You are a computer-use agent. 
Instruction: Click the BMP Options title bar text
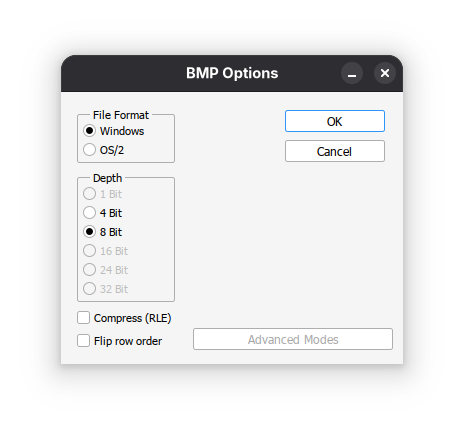pos(232,73)
